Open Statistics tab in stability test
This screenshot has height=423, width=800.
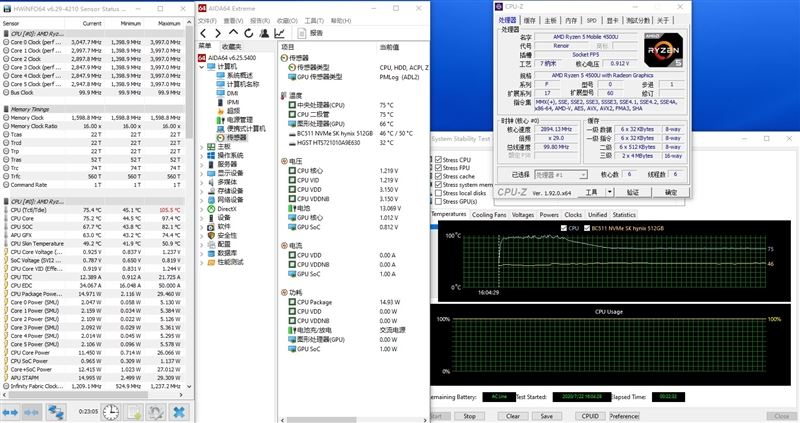(624, 215)
